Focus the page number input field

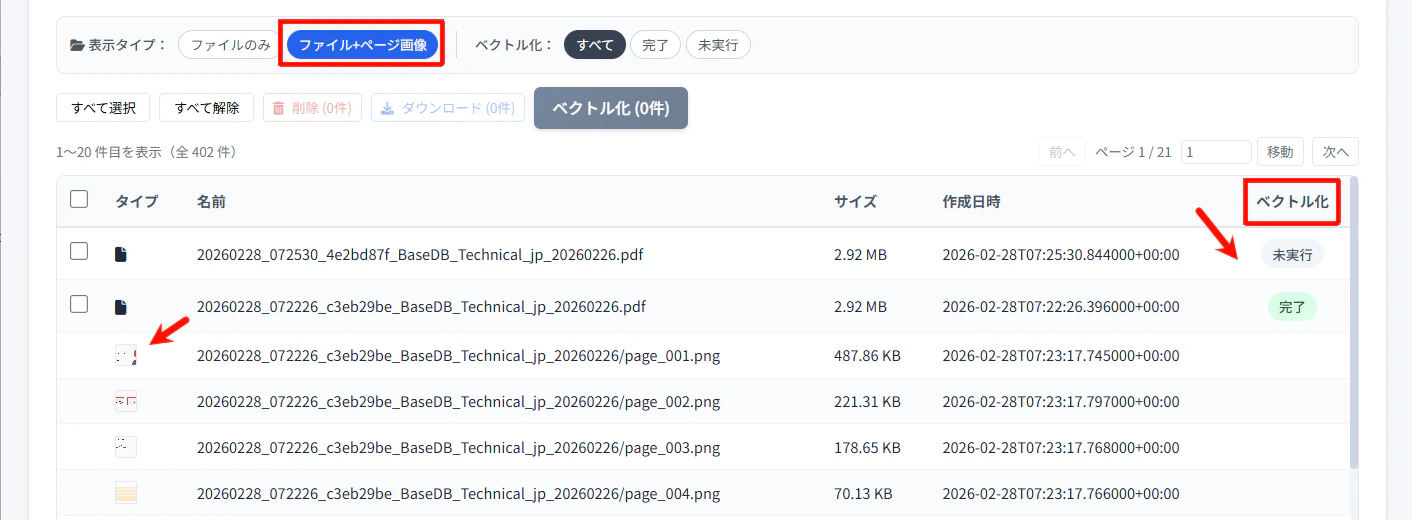(x=1216, y=152)
